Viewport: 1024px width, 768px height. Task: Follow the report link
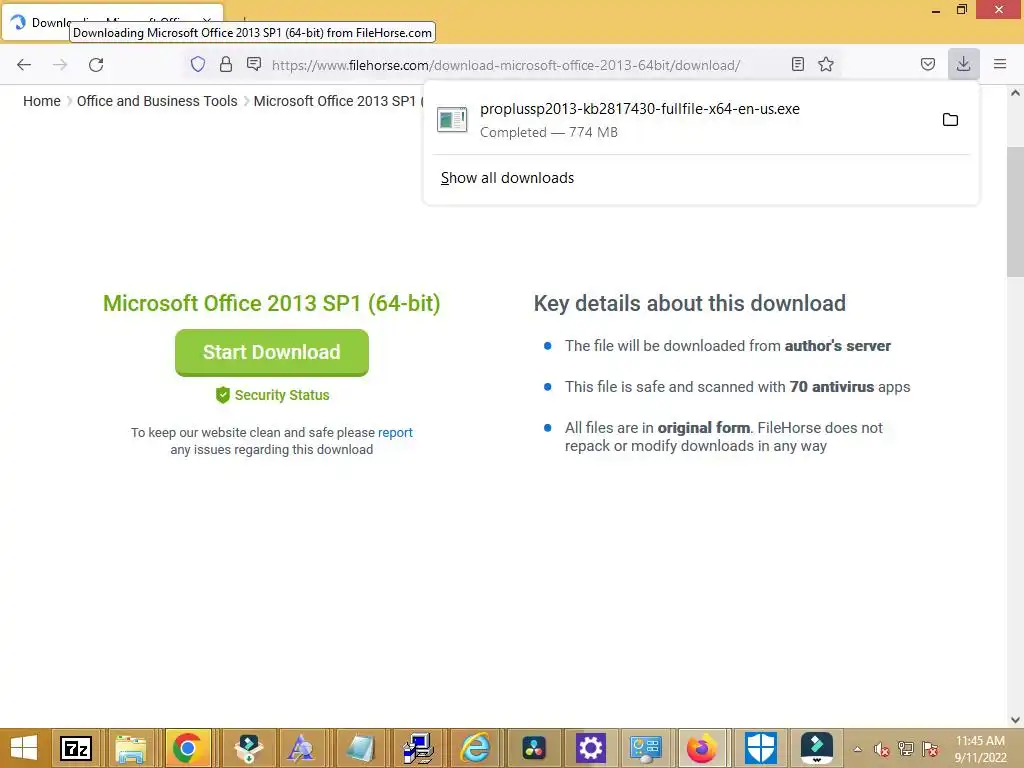(395, 432)
